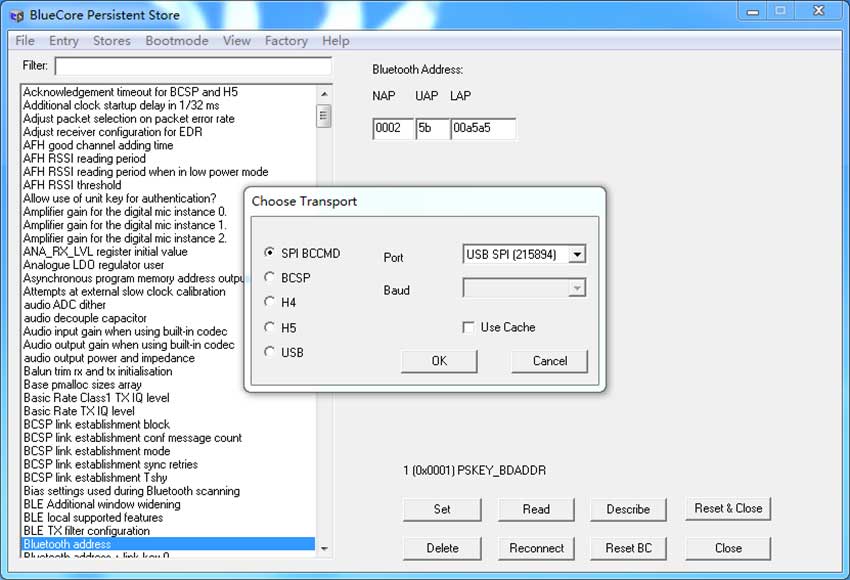The height and width of the screenshot is (580, 850).
Task: Select 'Adjust packet selection on packet error rate'
Action: click(129, 119)
